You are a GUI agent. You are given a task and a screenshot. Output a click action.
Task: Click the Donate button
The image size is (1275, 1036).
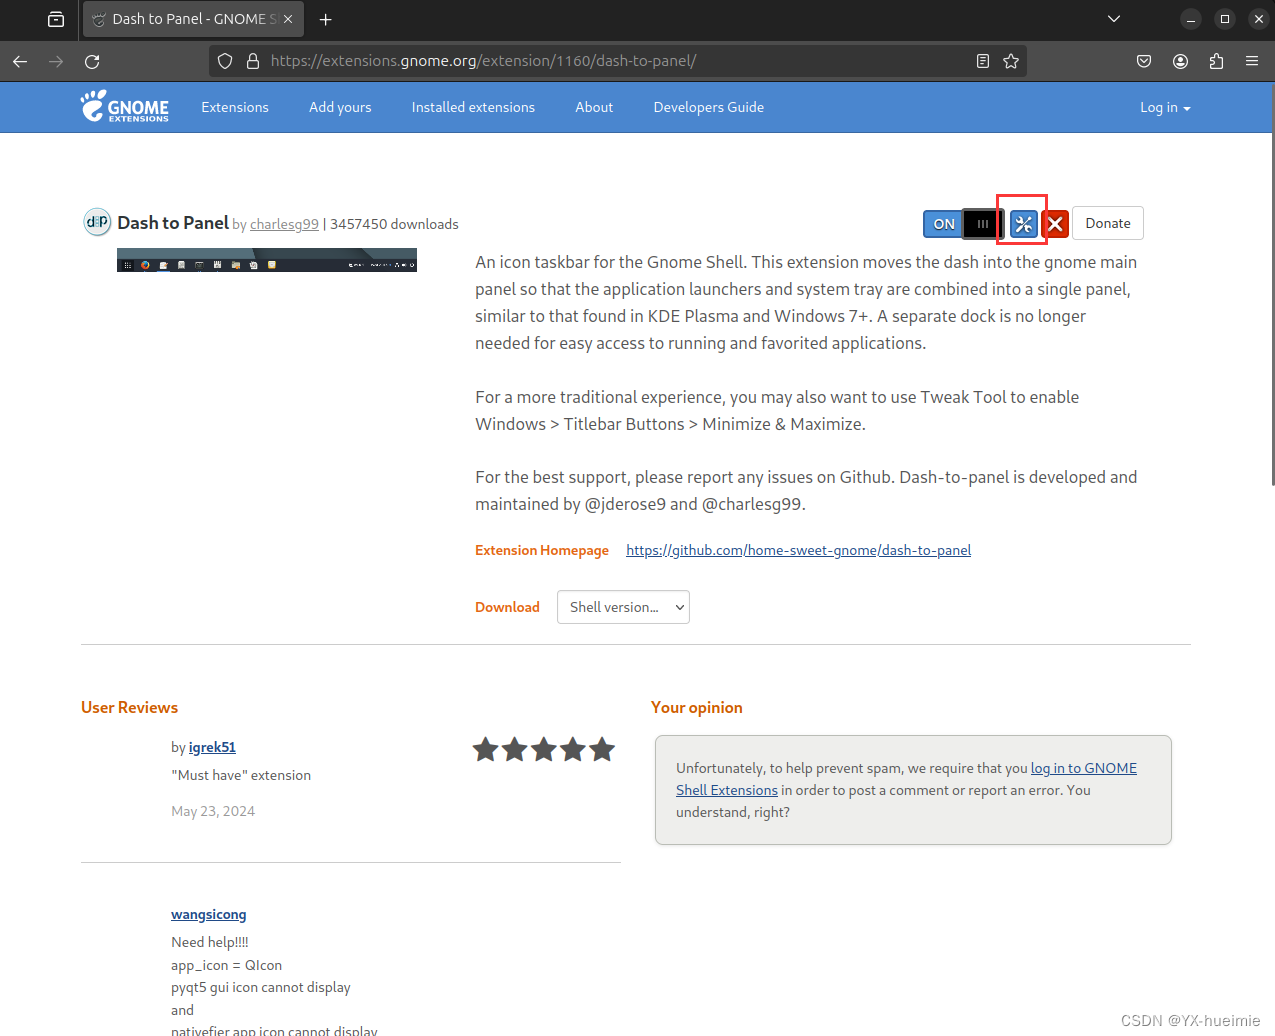1108,223
